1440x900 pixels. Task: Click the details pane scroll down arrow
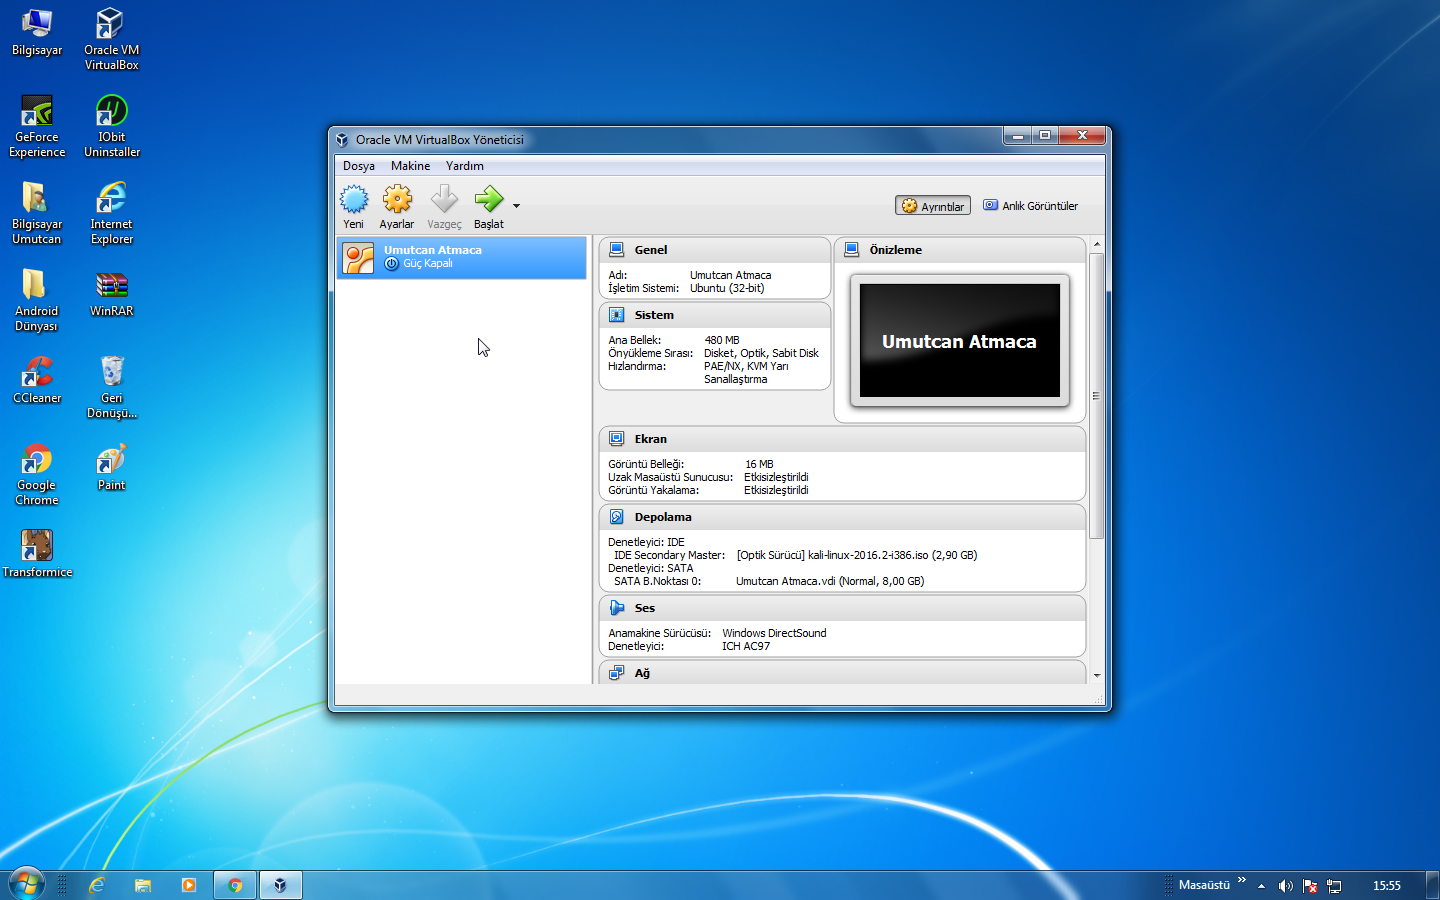pos(1097,676)
